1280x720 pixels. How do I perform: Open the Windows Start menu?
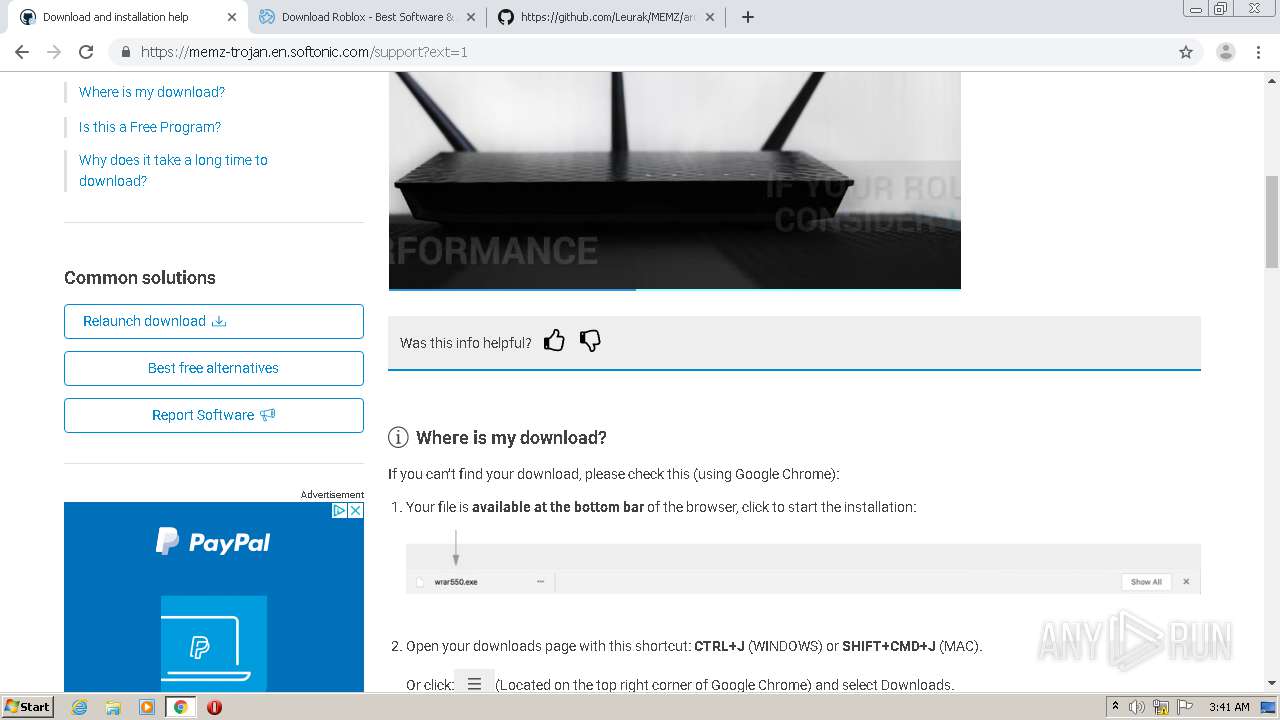point(28,707)
